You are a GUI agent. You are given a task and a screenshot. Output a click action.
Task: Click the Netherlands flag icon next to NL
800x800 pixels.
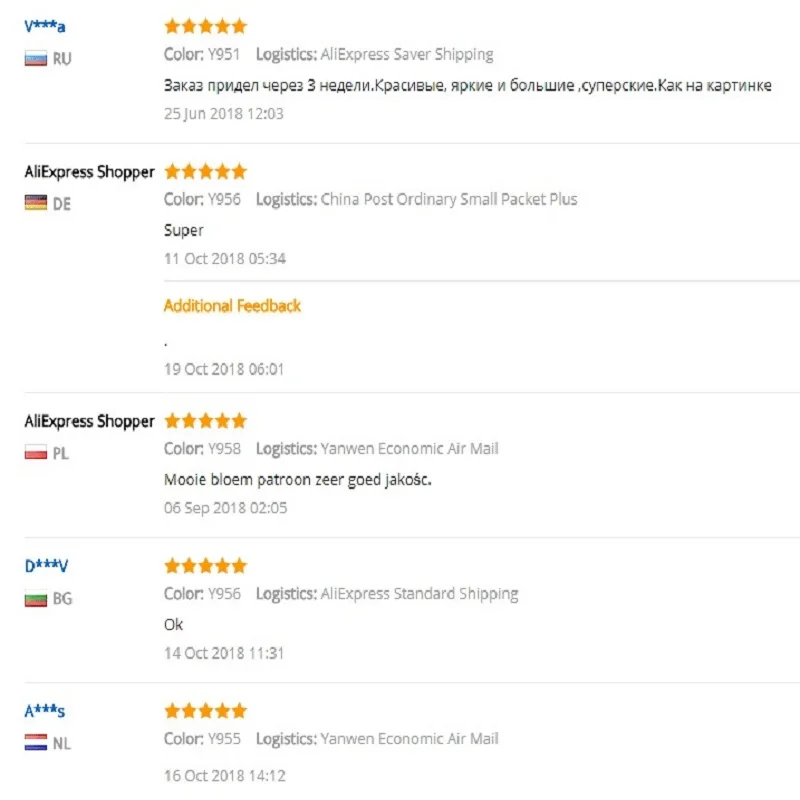[36, 742]
